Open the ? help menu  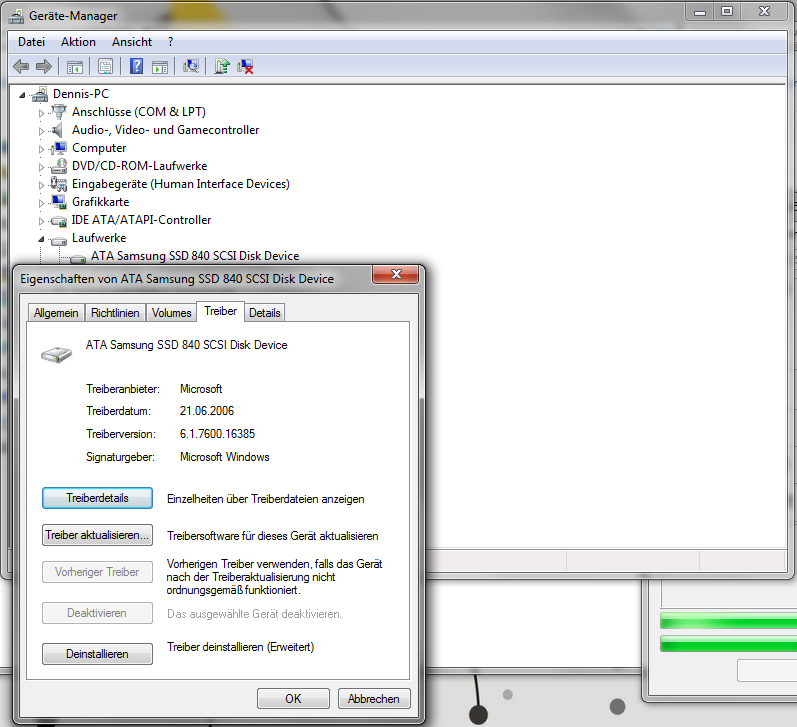(170, 42)
